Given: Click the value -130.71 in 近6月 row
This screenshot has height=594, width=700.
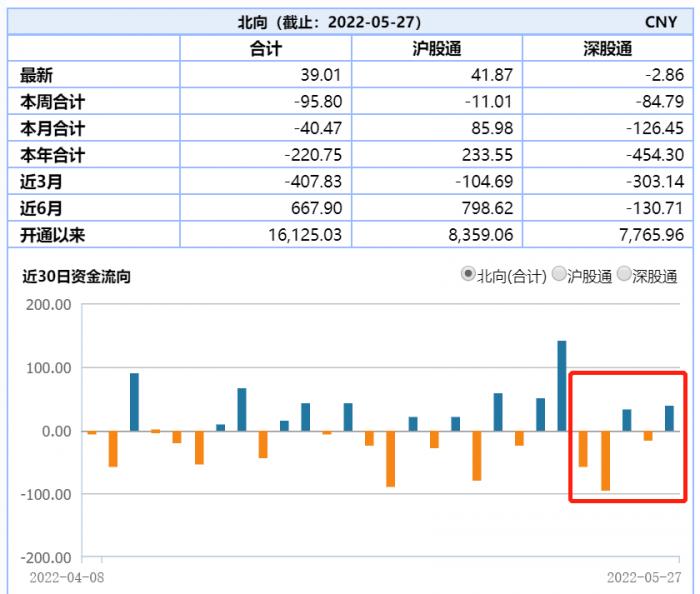Looking at the screenshot, I should 655,208.
